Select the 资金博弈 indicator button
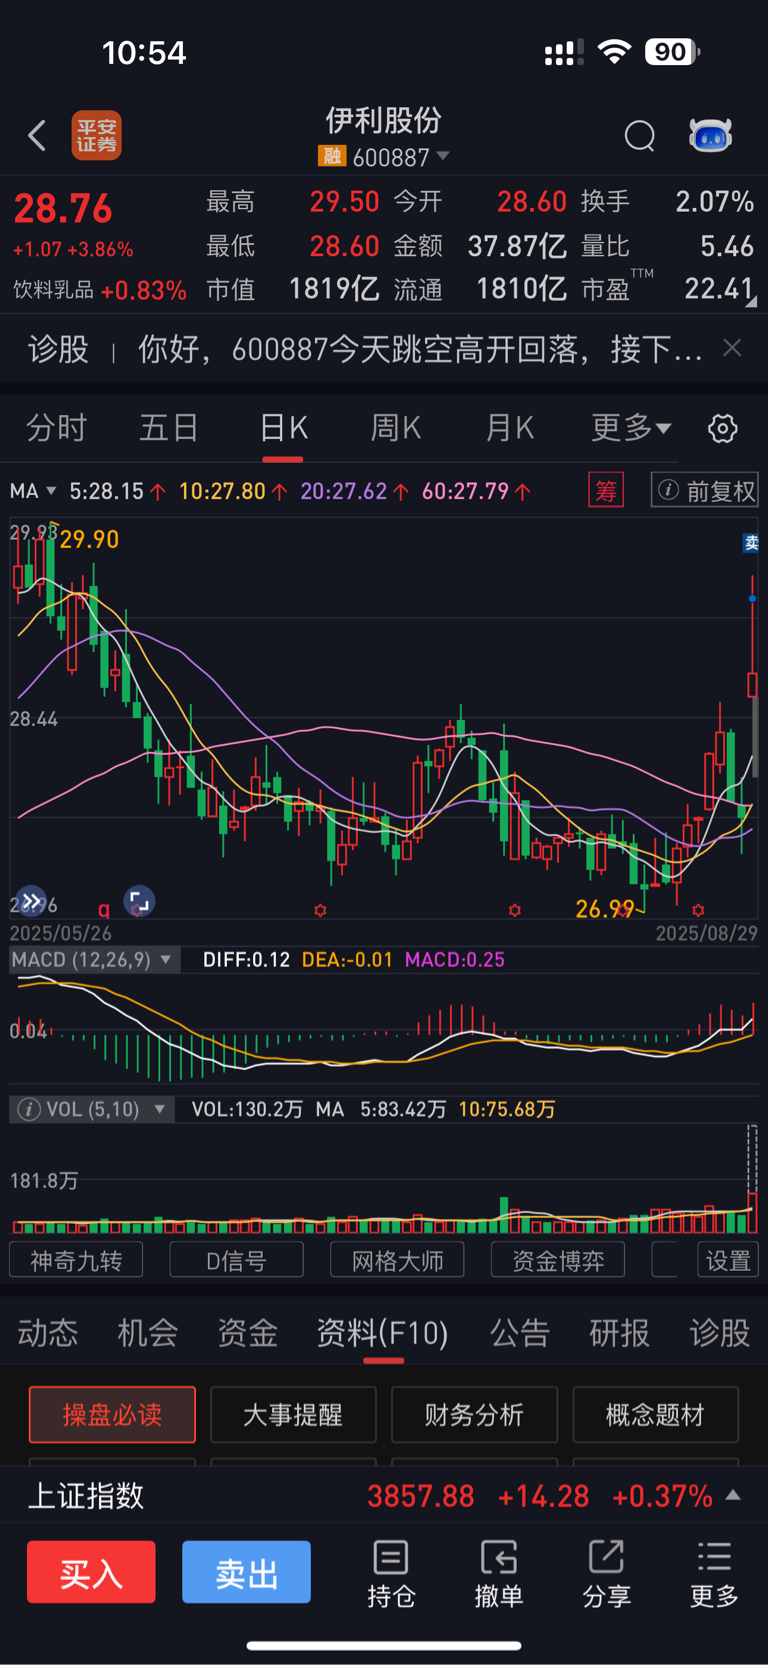The image size is (768, 1665). (x=558, y=1260)
